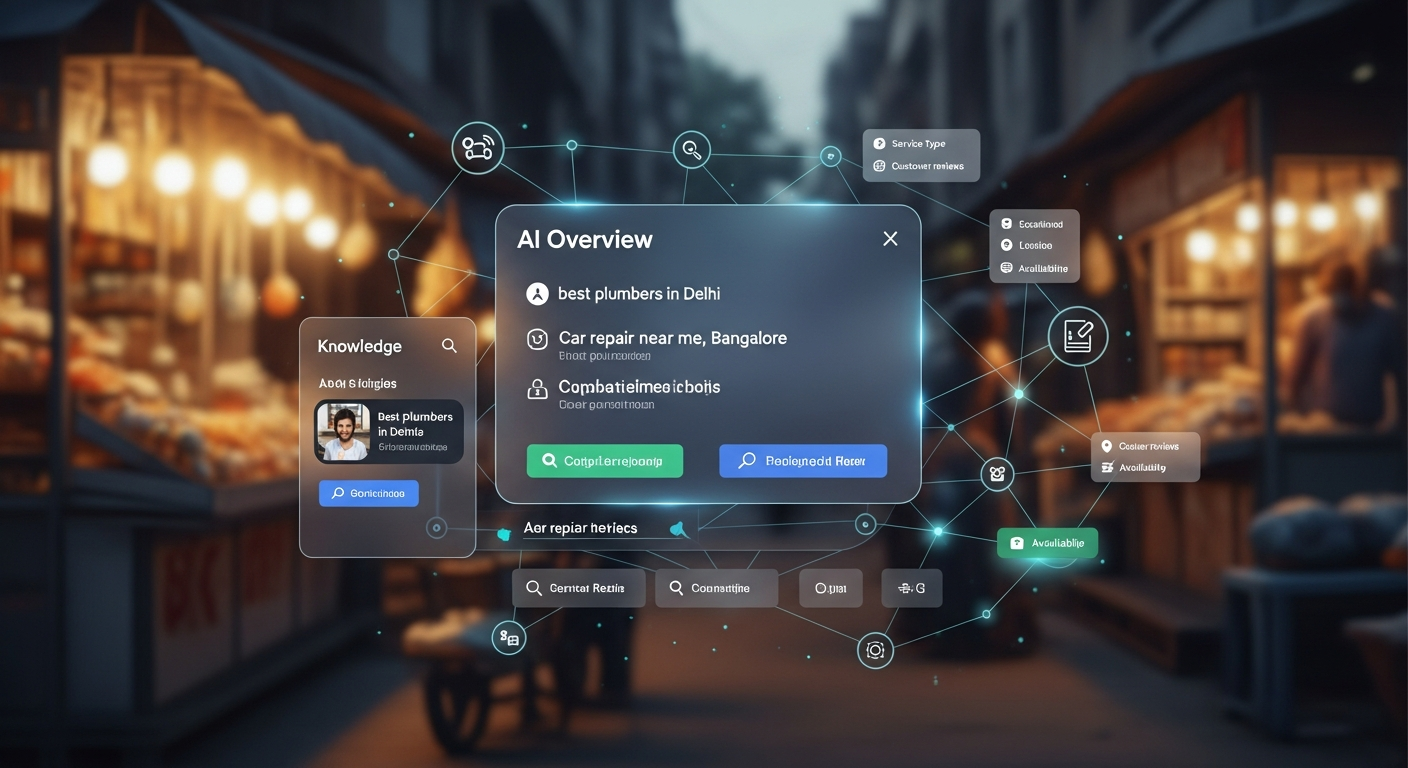
Task: Select the Conantije filter chip
Action: click(x=716, y=588)
